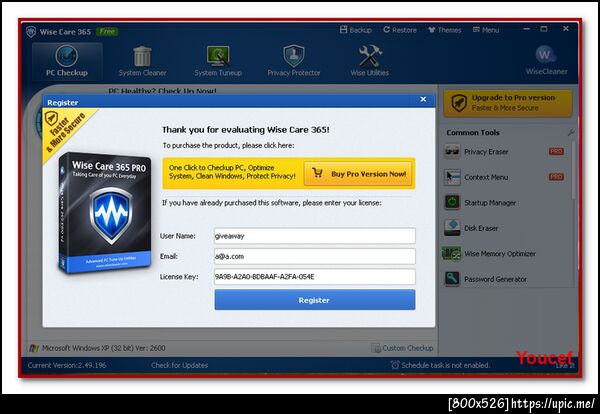This screenshot has width=600, height=414.
Task: Open the Wise Utilities tab
Action: [369, 61]
